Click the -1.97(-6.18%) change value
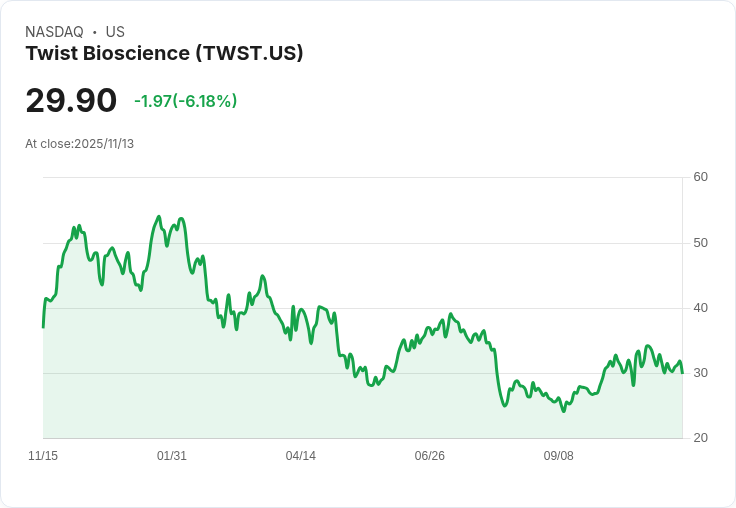Viewport: 736px width, 508px height. pyautogui.click(x=185, y=101)
